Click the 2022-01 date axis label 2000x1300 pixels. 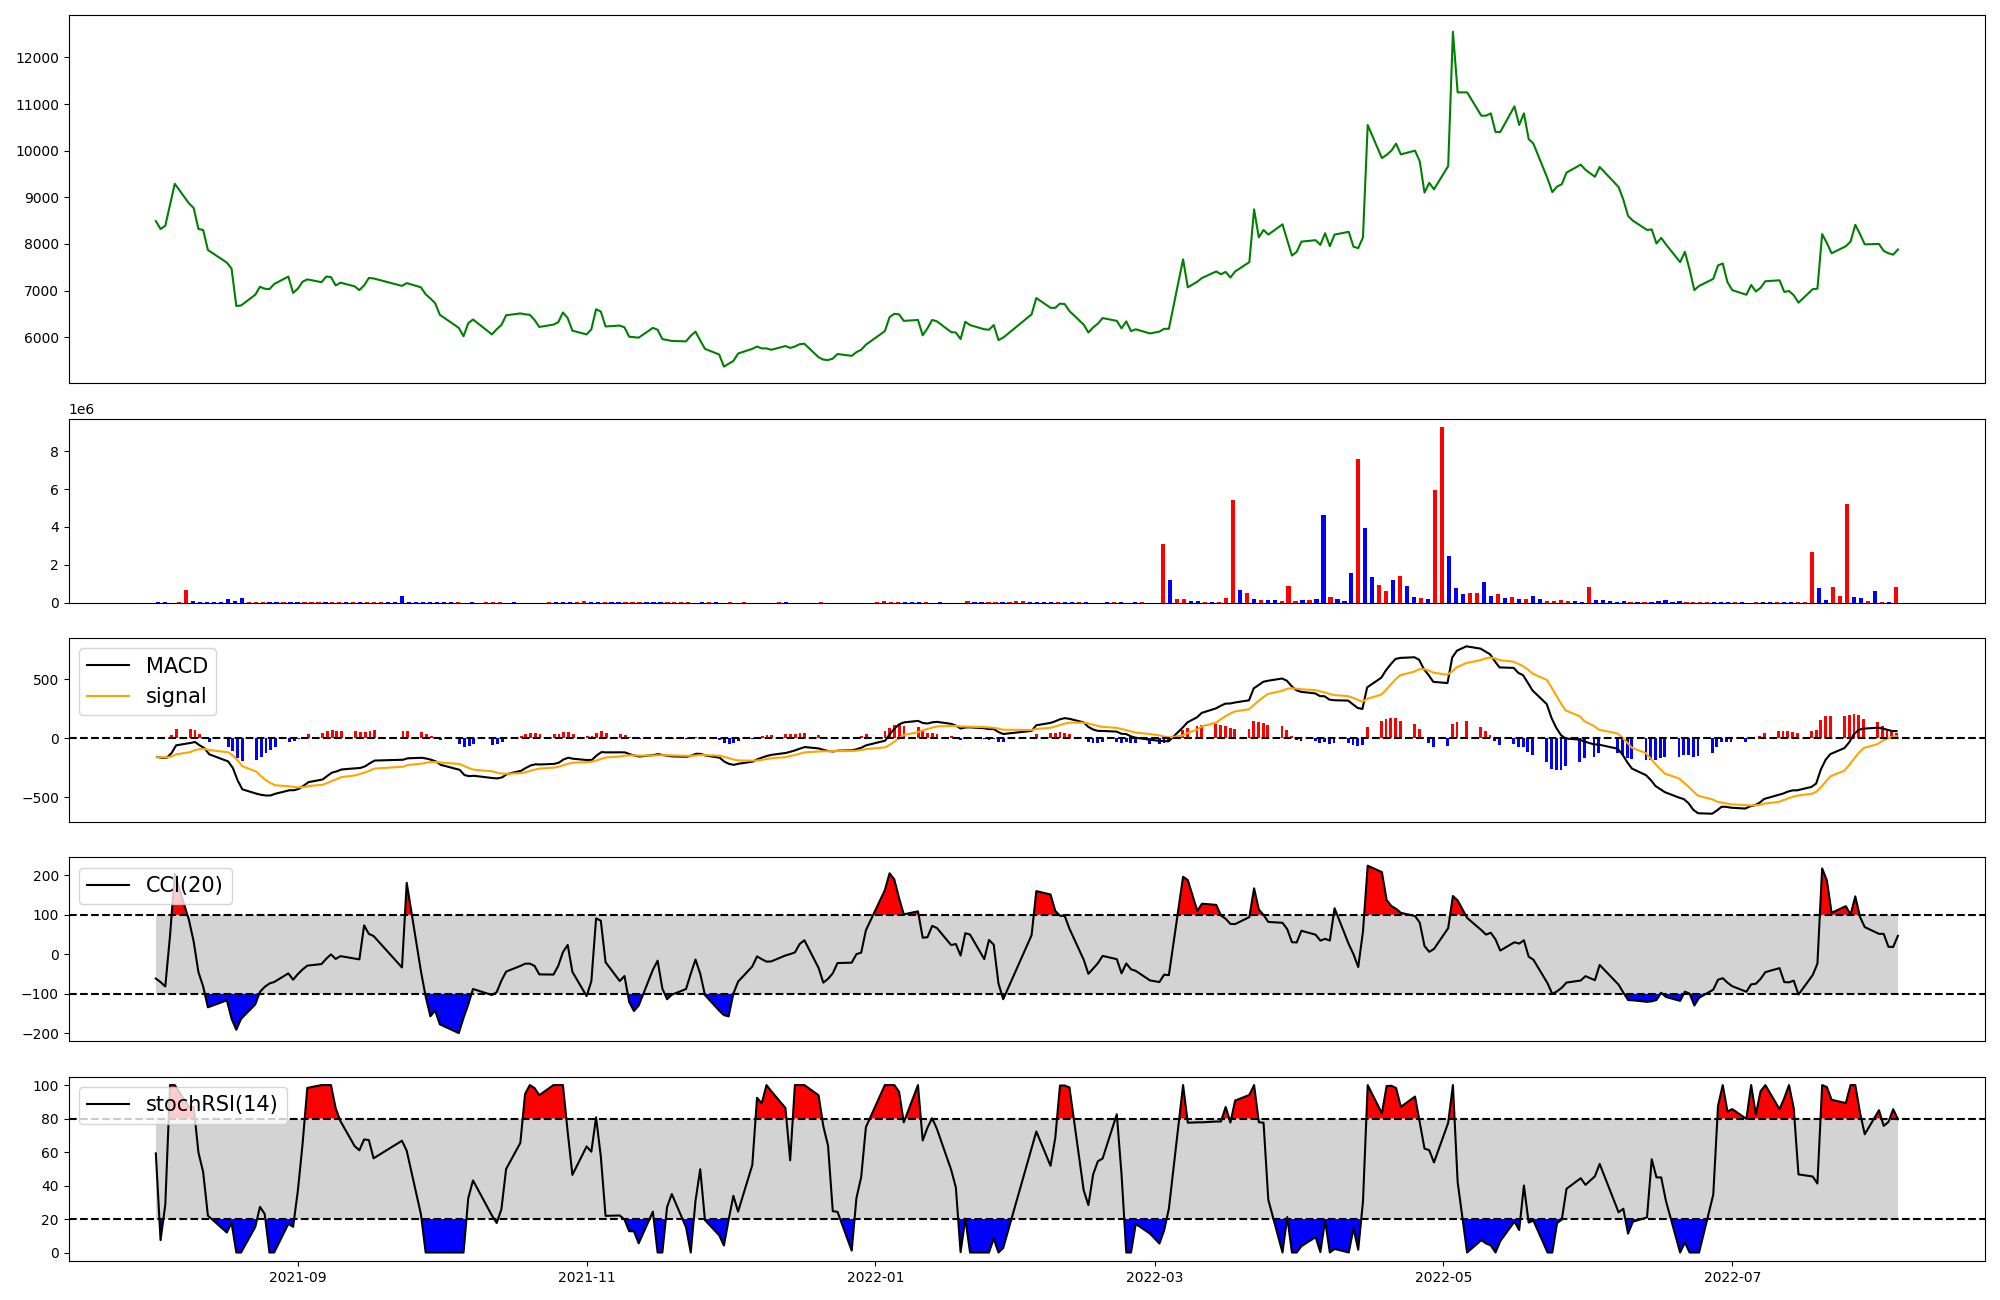[x=876, y=1277]
